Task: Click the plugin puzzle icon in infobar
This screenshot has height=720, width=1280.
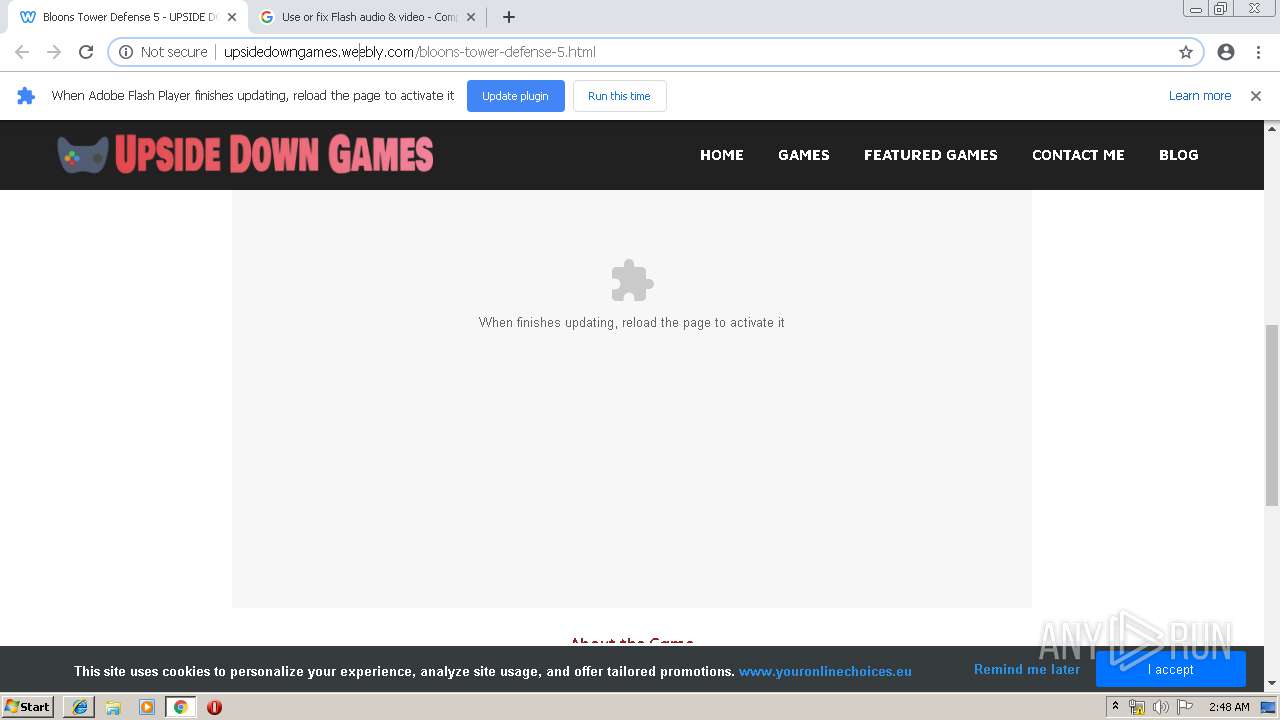Action: [27, 96]
